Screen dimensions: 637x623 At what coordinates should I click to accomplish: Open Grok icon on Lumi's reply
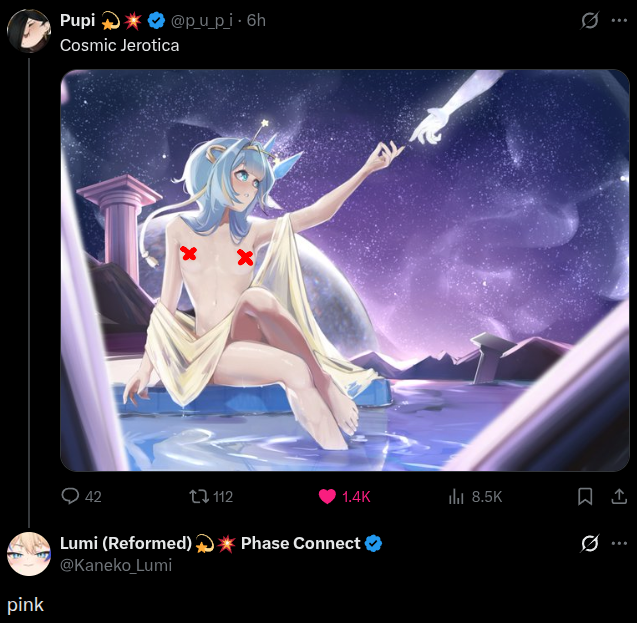pos(589,543)
